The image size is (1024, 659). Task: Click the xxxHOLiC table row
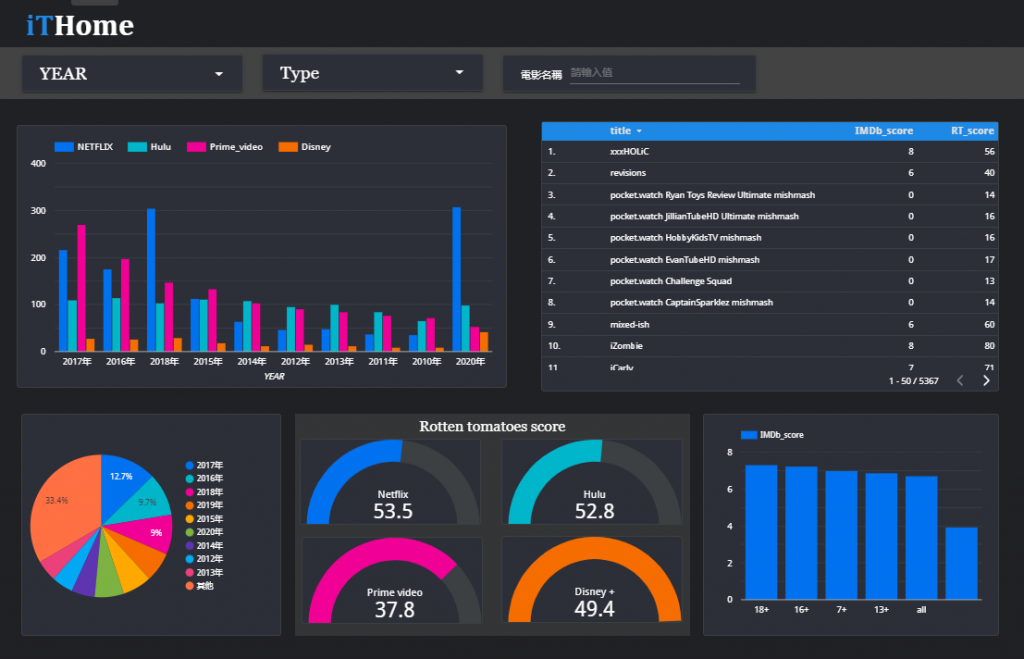769,152
